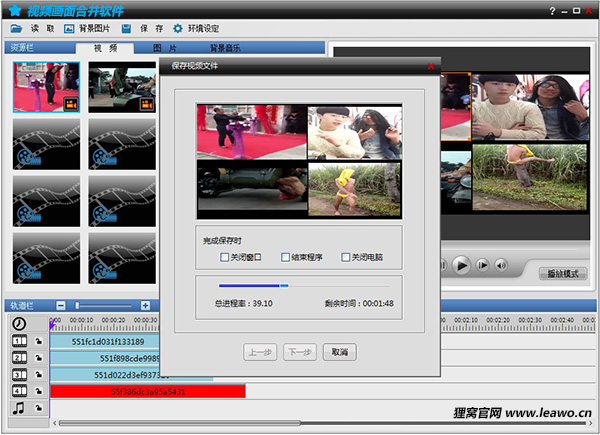Click the timeline zoom slider handle
The image size is (600, 435).
click(x=77, y=305)
